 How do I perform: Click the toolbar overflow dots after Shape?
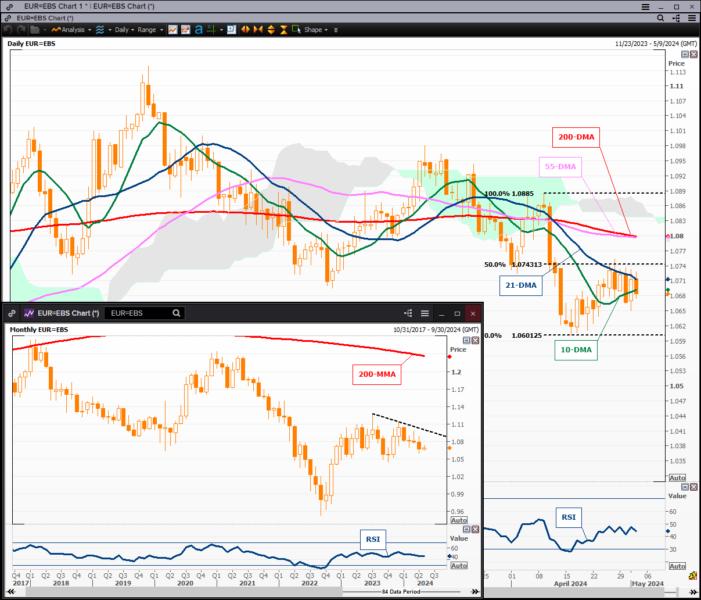pyautogui.click(x=336, y=30)
